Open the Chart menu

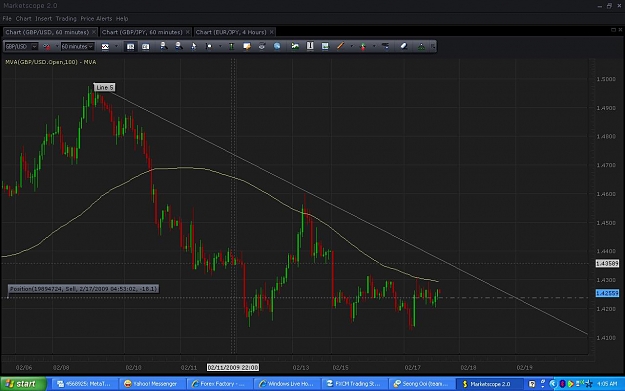tap(24, 19)
